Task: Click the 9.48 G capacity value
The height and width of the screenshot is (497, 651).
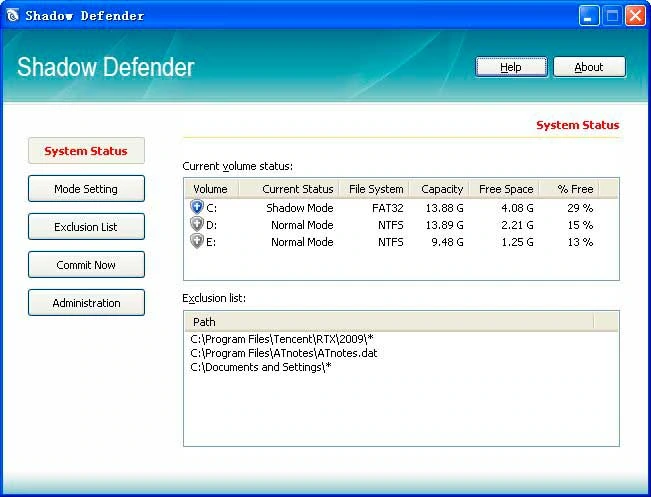Action: click(x=447, y=242)
